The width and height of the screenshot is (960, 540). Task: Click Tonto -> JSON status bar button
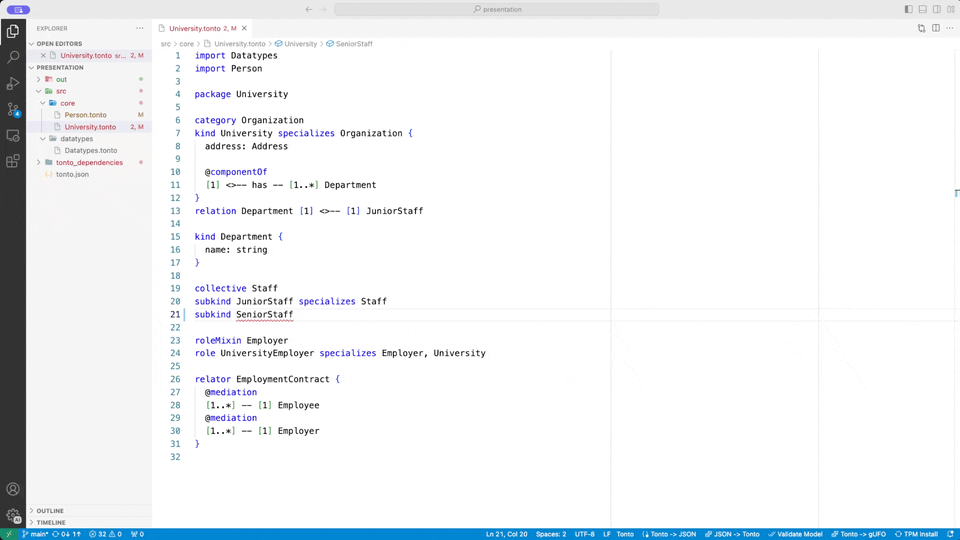pyautogui.click(x=669, y=534)
